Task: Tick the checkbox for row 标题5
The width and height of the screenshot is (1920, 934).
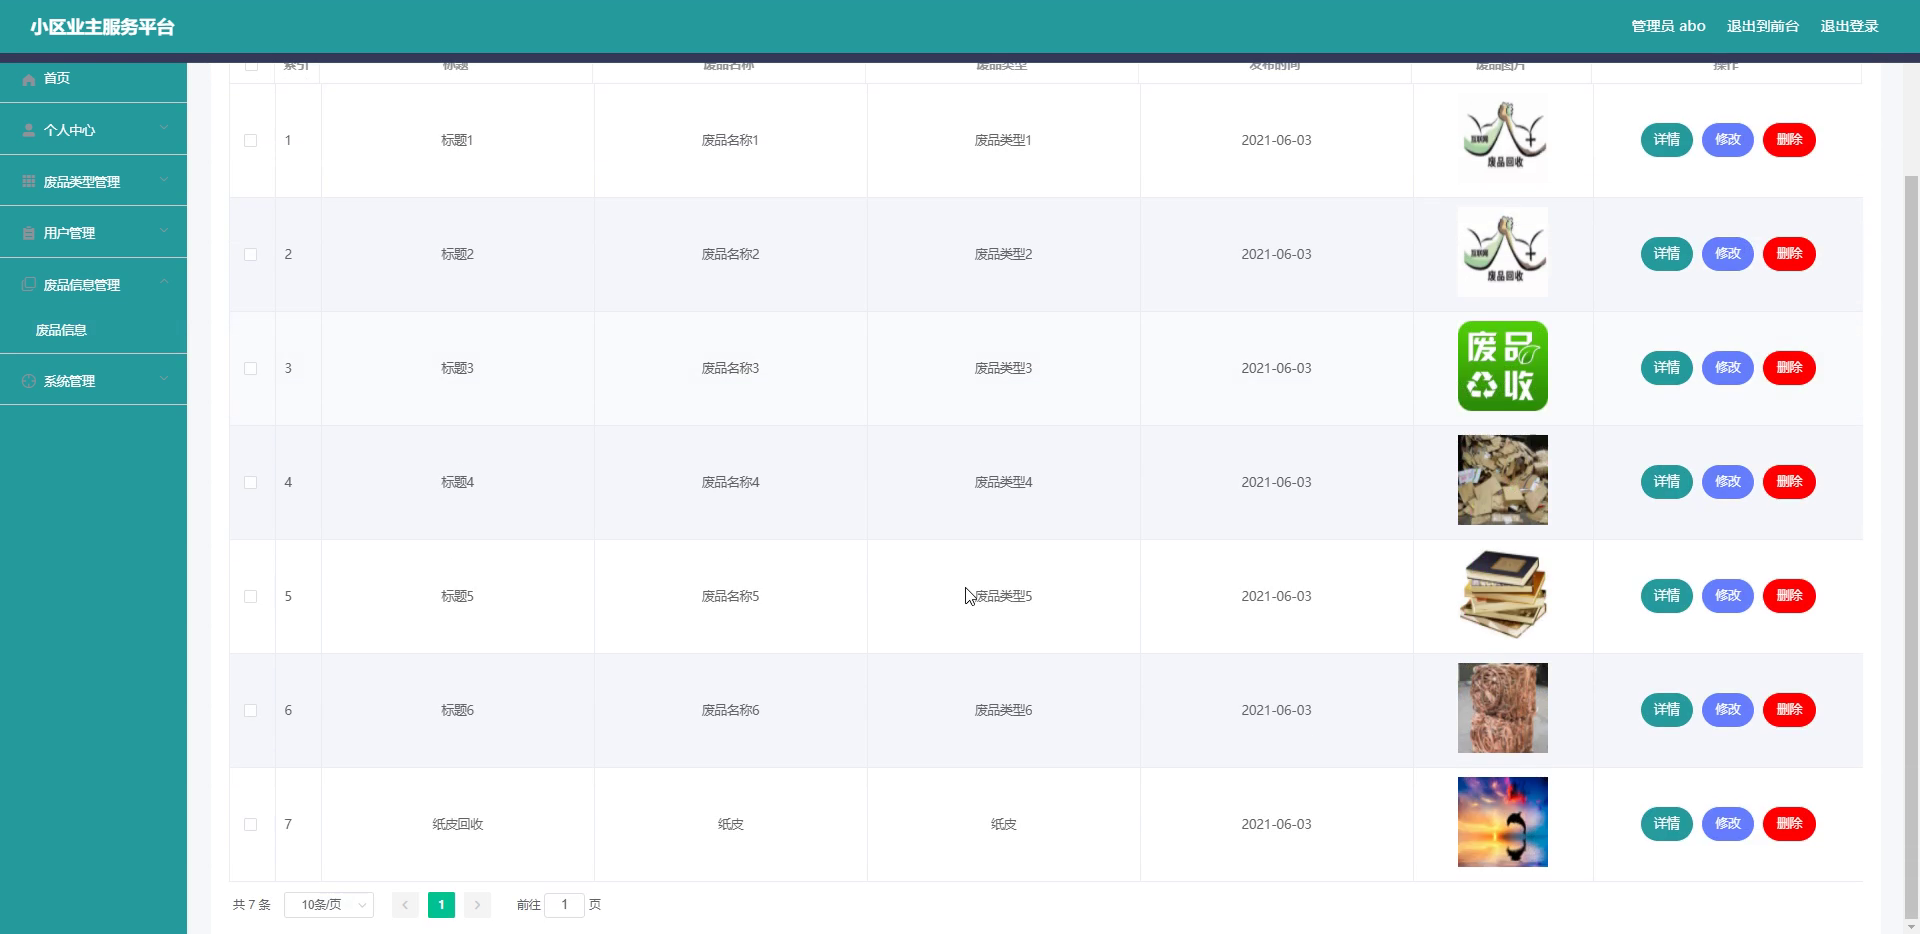Action: [251, 597]
